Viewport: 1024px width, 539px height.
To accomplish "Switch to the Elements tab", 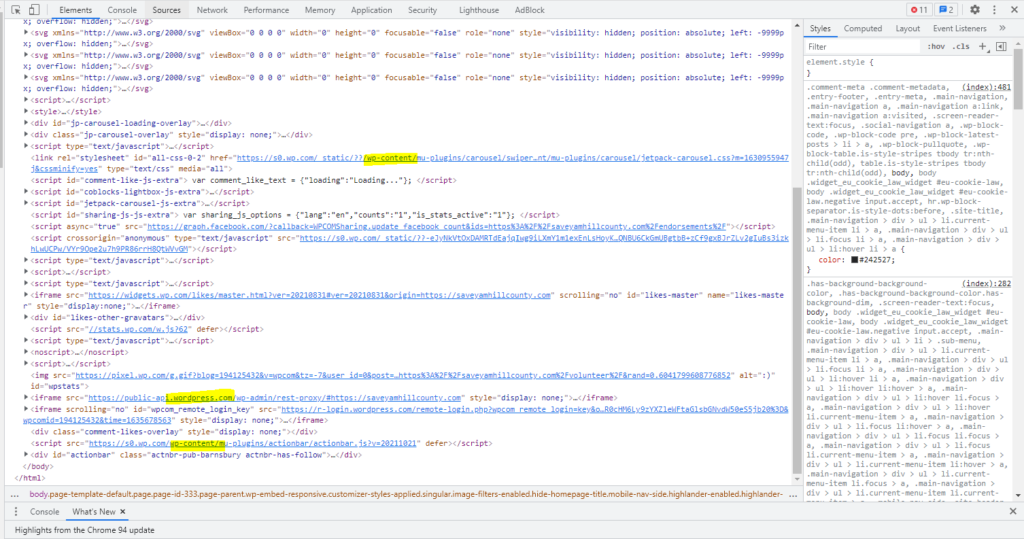I will pos(75,10).
